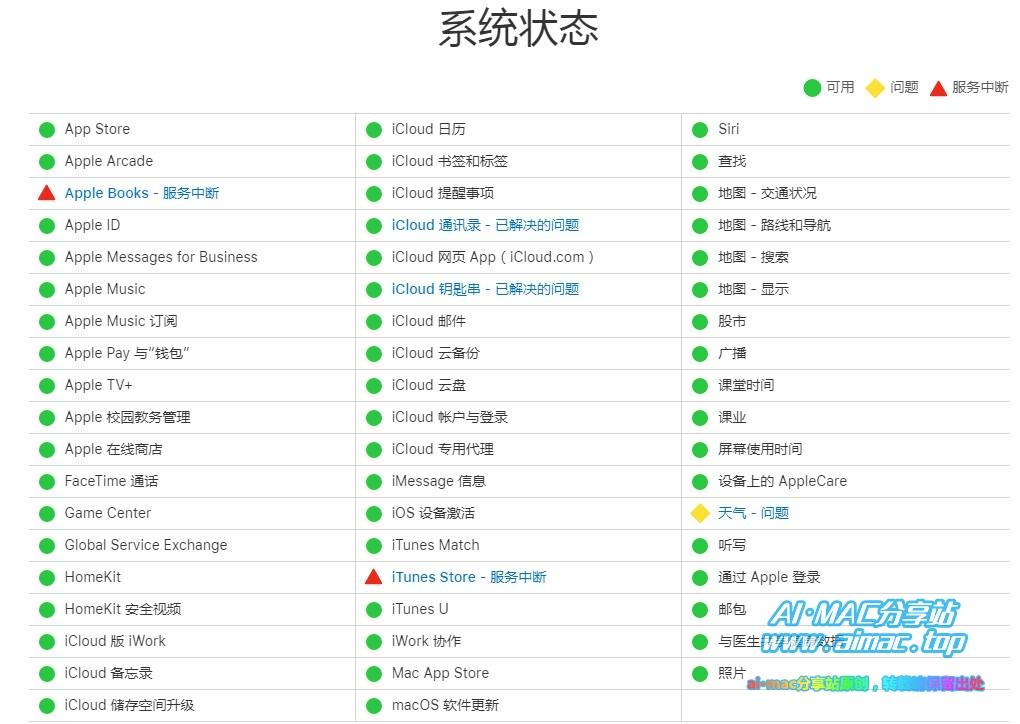Select the Apple 在线商店 entry
Viewport: 1020px width, 724px height.
[x=114, y=449]
